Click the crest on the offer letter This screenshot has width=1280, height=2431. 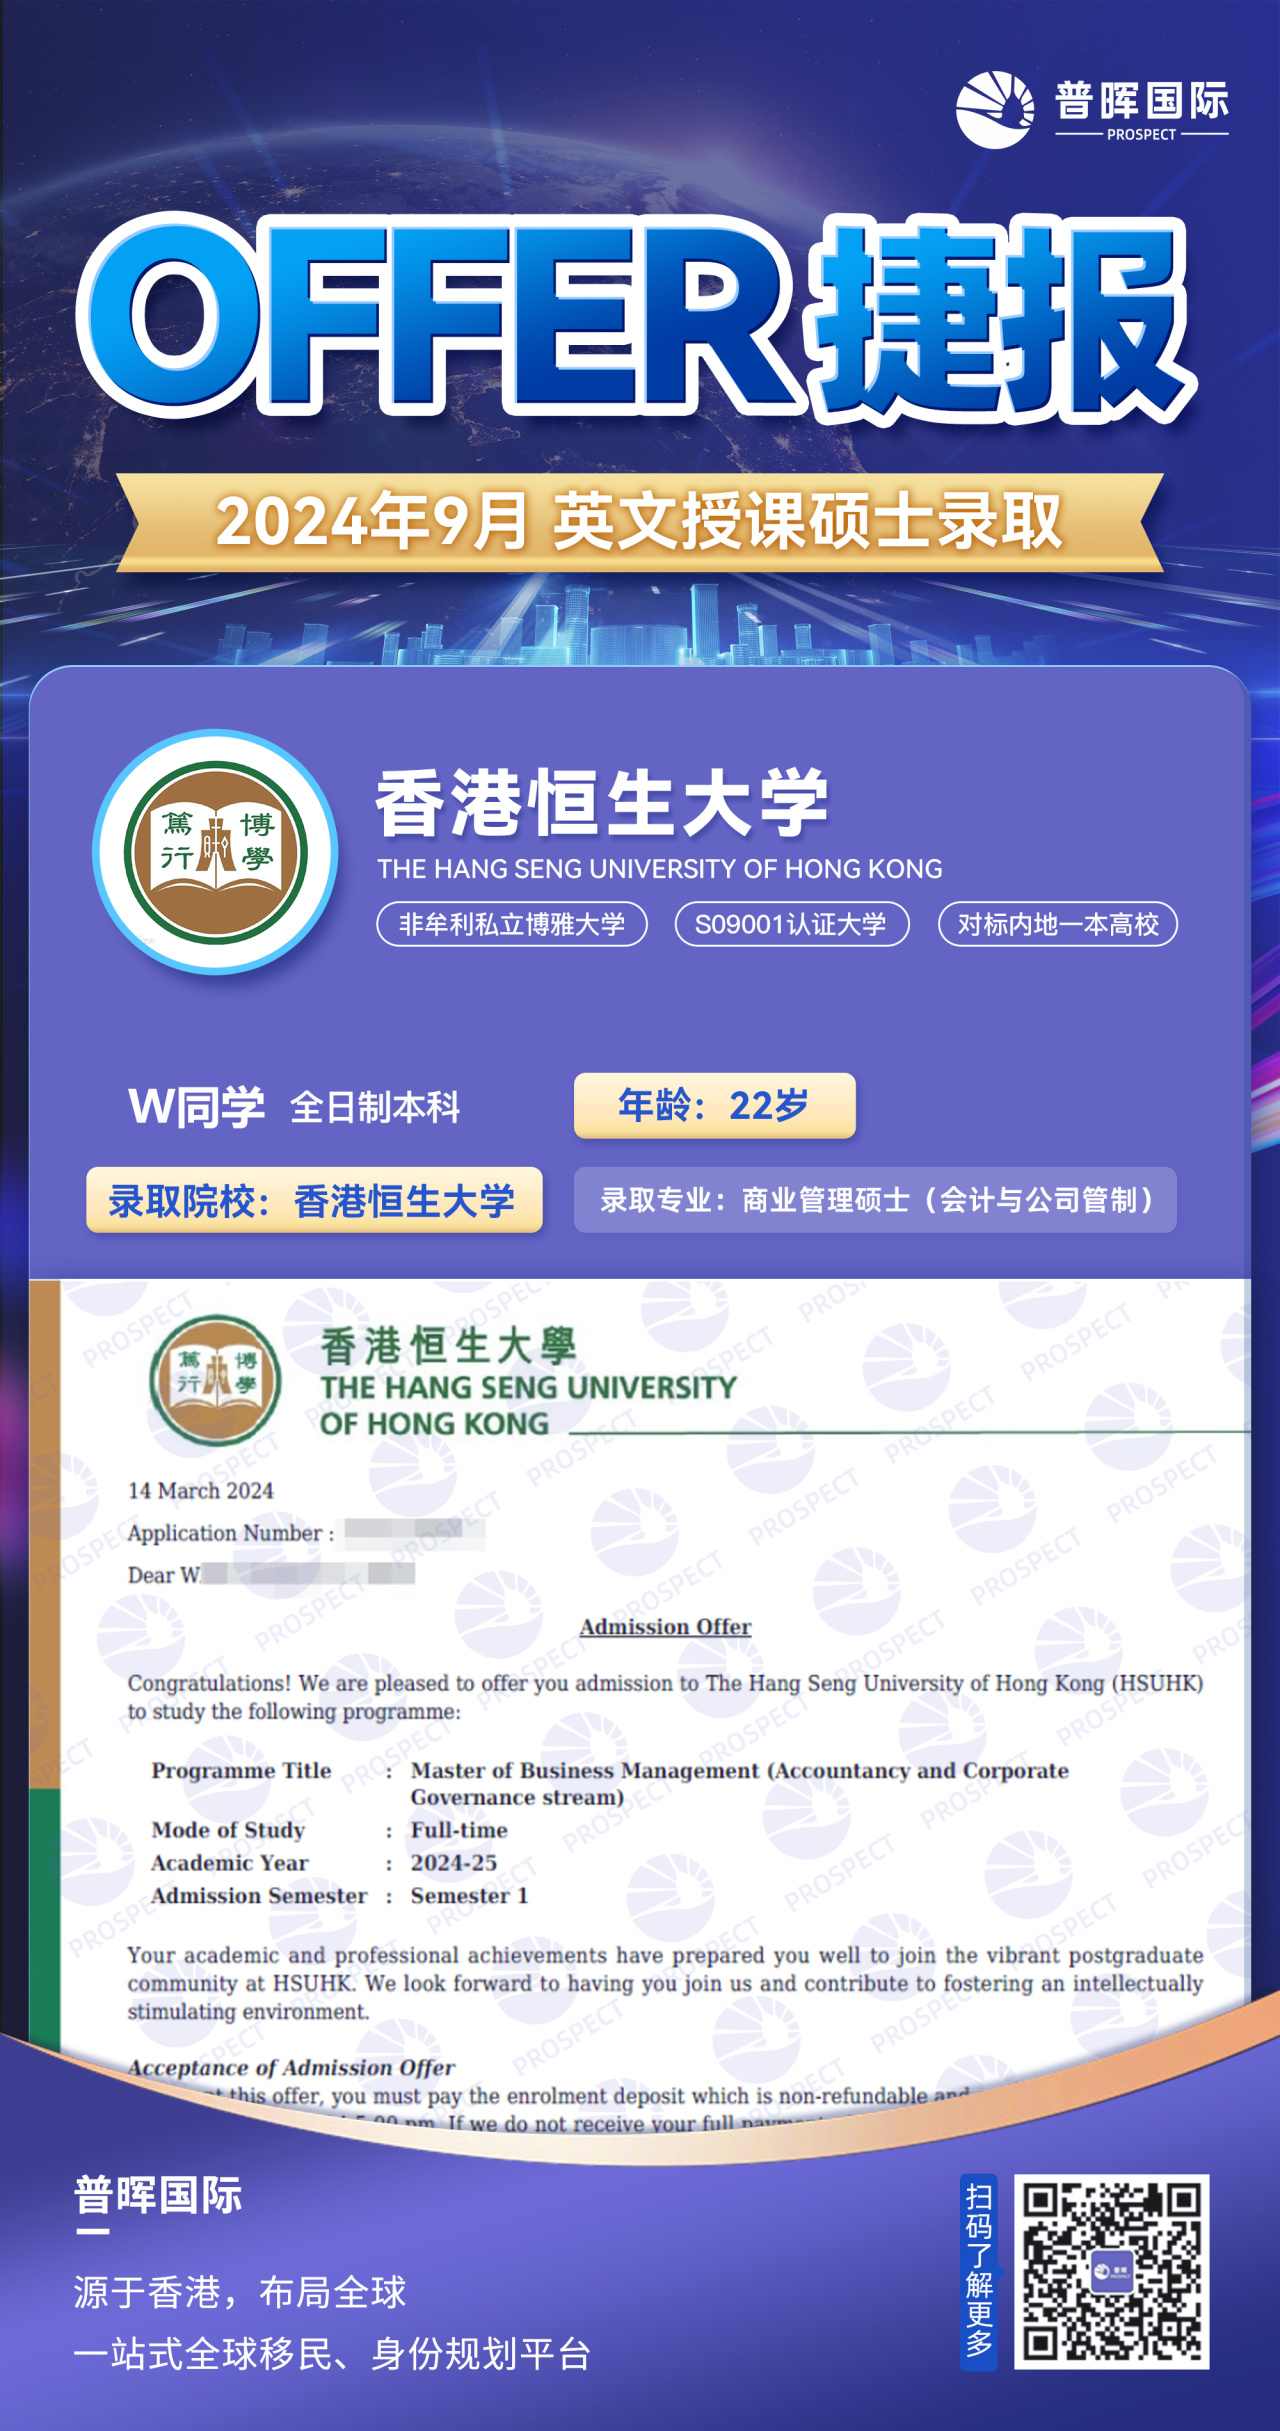(215, 1380)
